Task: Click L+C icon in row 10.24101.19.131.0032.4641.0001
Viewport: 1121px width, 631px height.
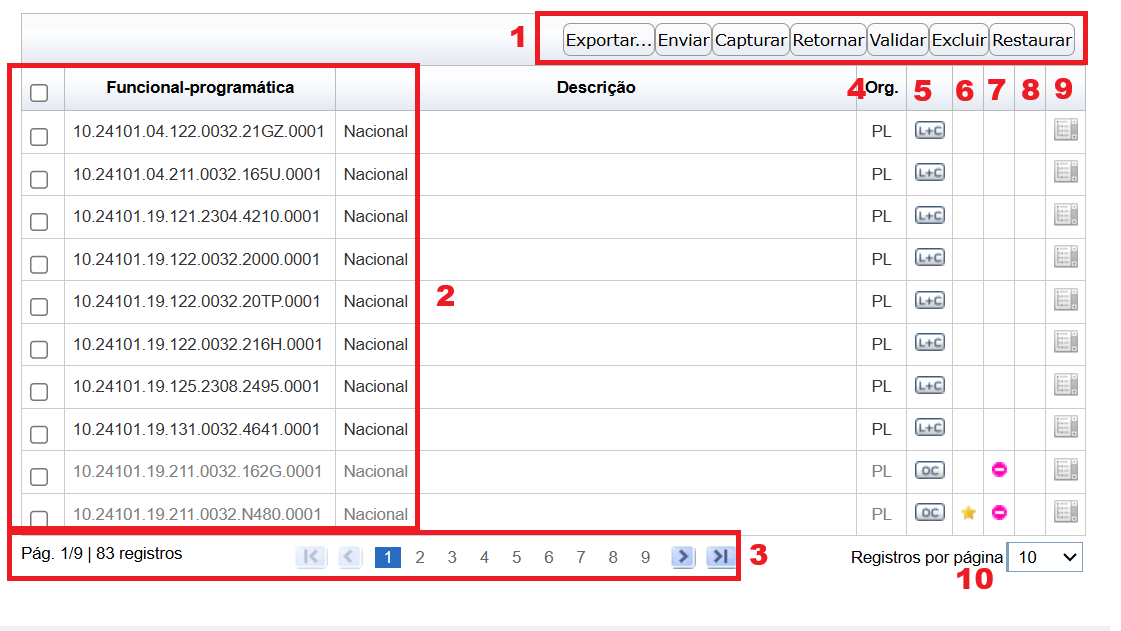Action: point(929,428)
